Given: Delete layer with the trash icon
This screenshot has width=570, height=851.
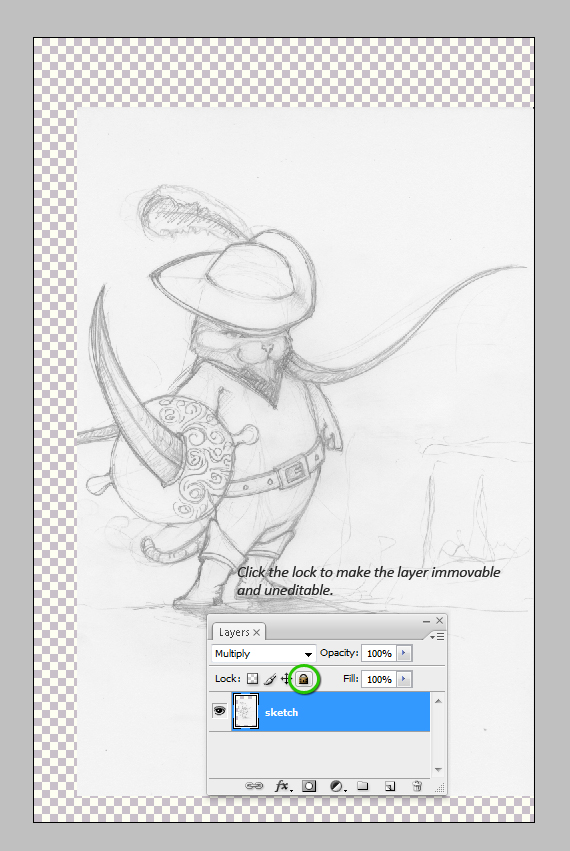Looking at the screenshot, I should pyautogui.click(x=417, y=786).
